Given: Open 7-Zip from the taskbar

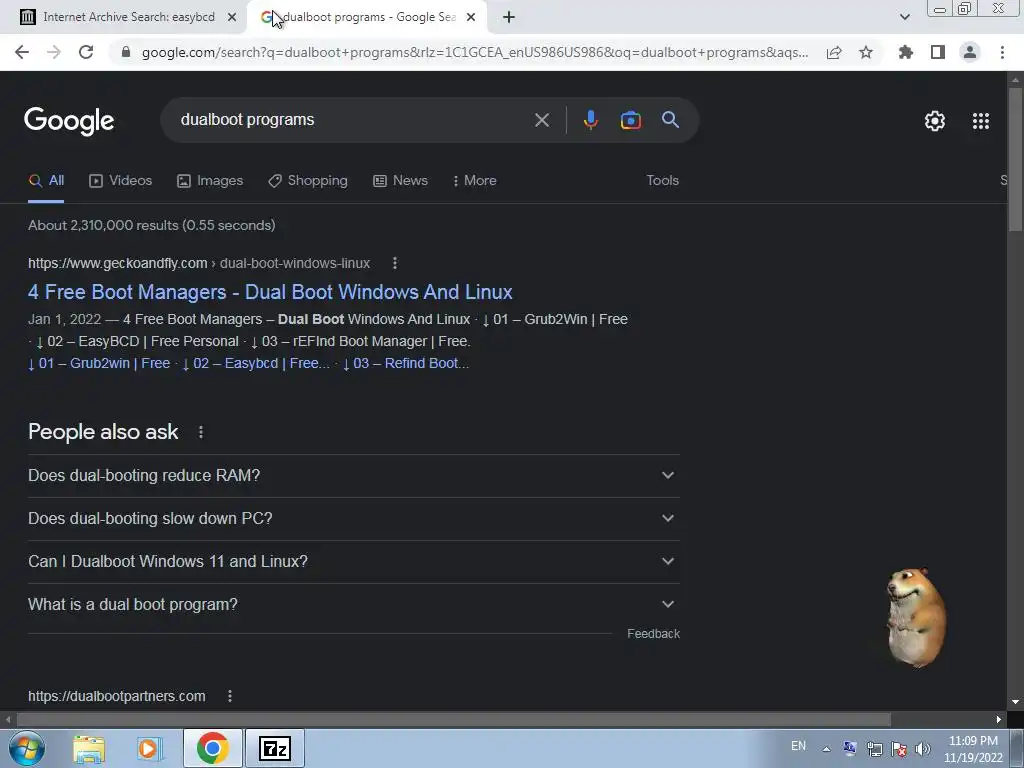Looking at the screenshot, I should pyautogui.click(x=274, y=748).
